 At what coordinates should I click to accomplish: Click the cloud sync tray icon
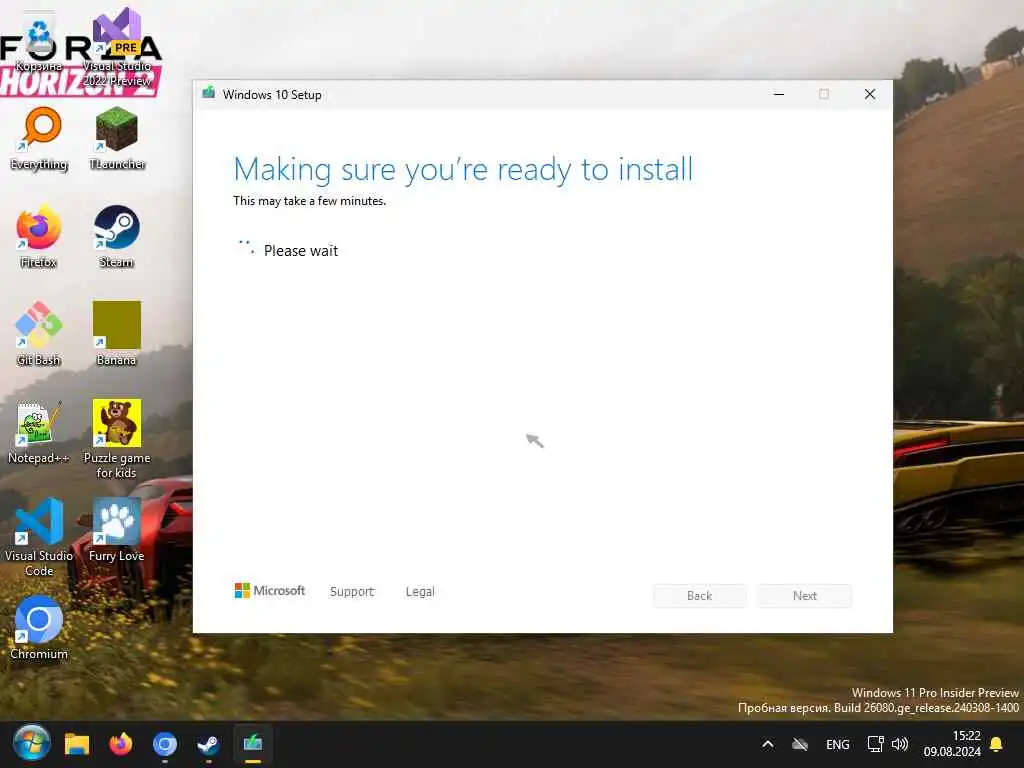tap(800, 744)
